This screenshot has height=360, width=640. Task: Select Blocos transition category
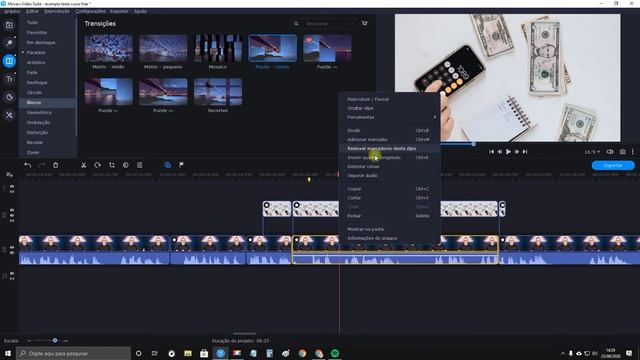tap(48, 102)
